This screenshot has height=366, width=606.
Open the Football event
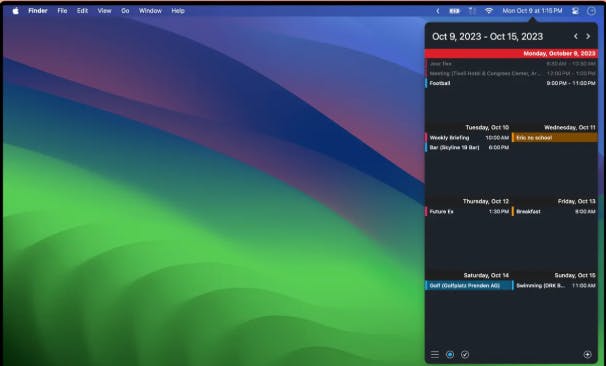click(511, 83)
